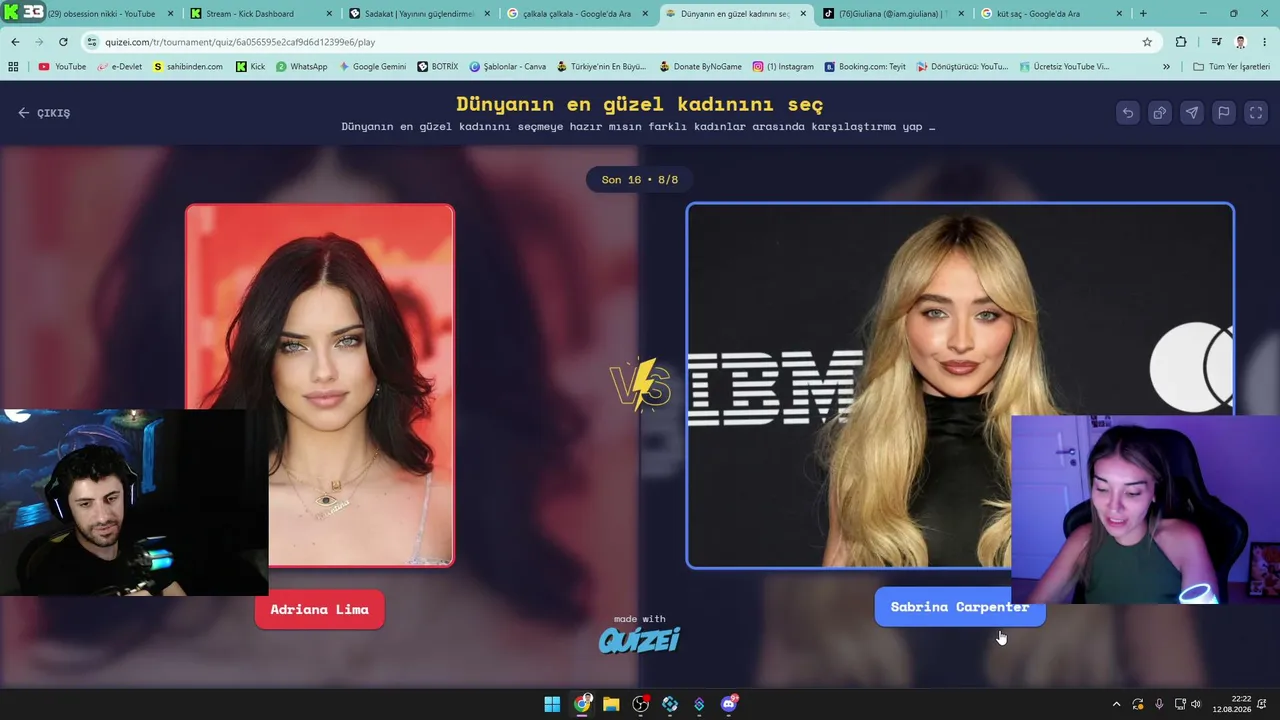Undo the last pick with the back arrow

pos(1128,113)
